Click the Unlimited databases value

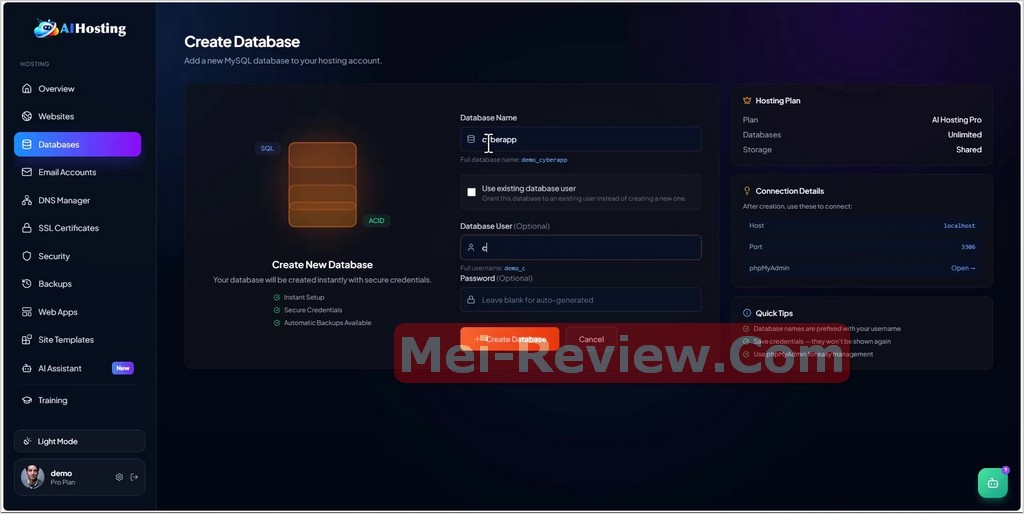tap(965, 135)
